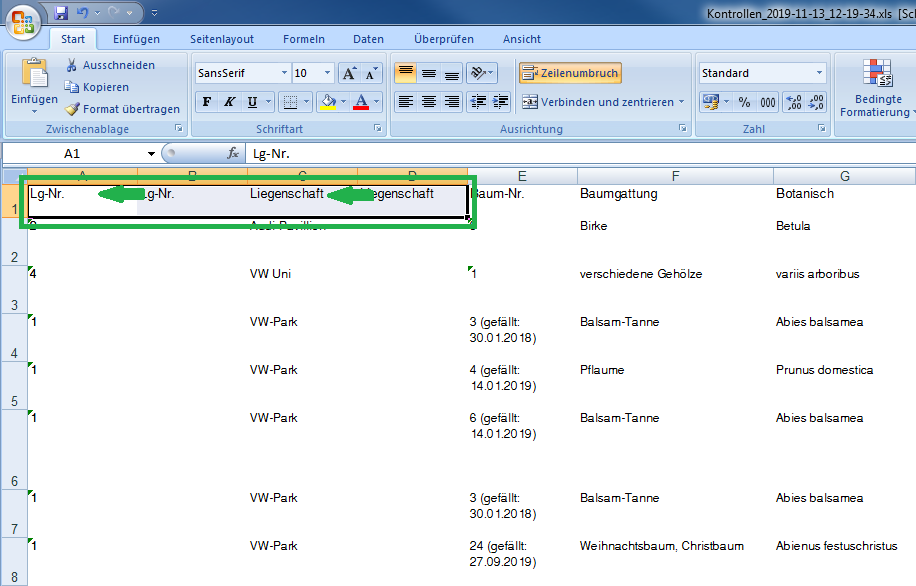Click Format übertragen paintbrush
The height and width of the screenshot is (586, 916).
pos(73,109)
